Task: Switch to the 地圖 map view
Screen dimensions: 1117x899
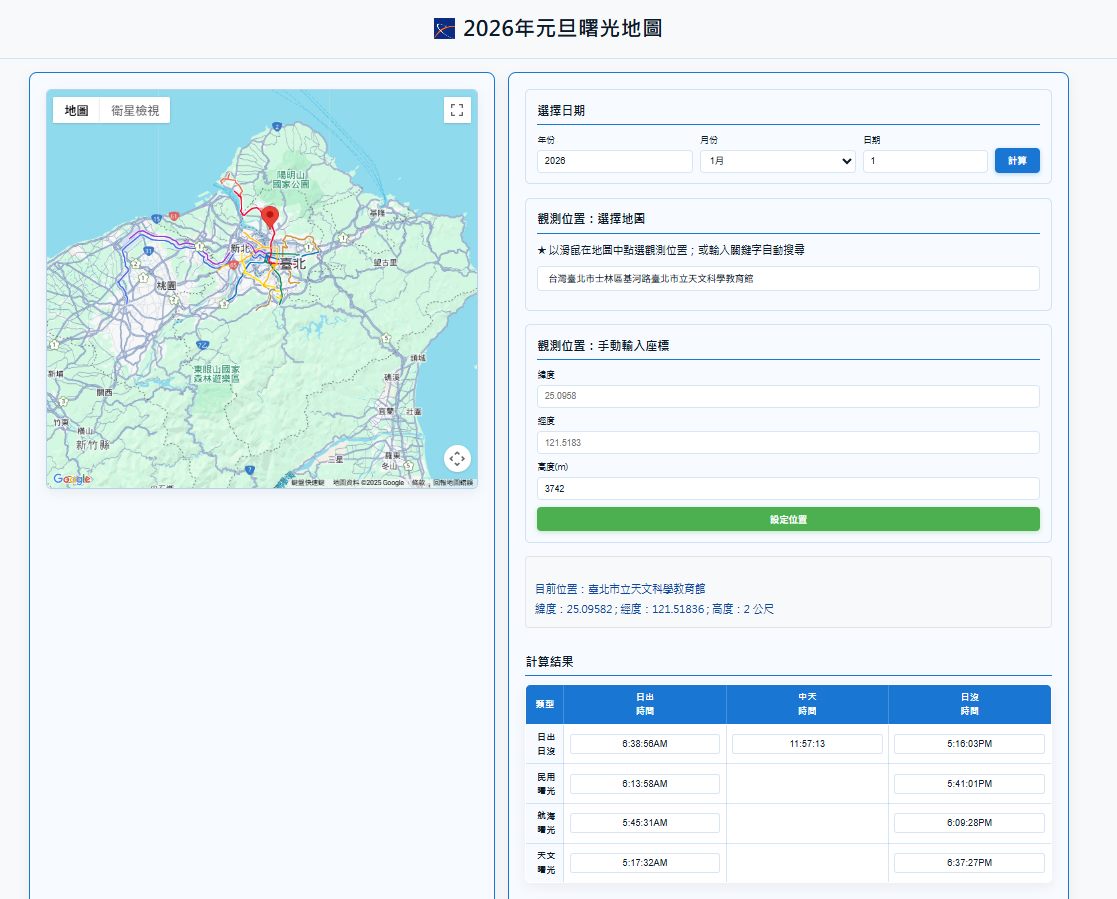Action: coord(76,110)
